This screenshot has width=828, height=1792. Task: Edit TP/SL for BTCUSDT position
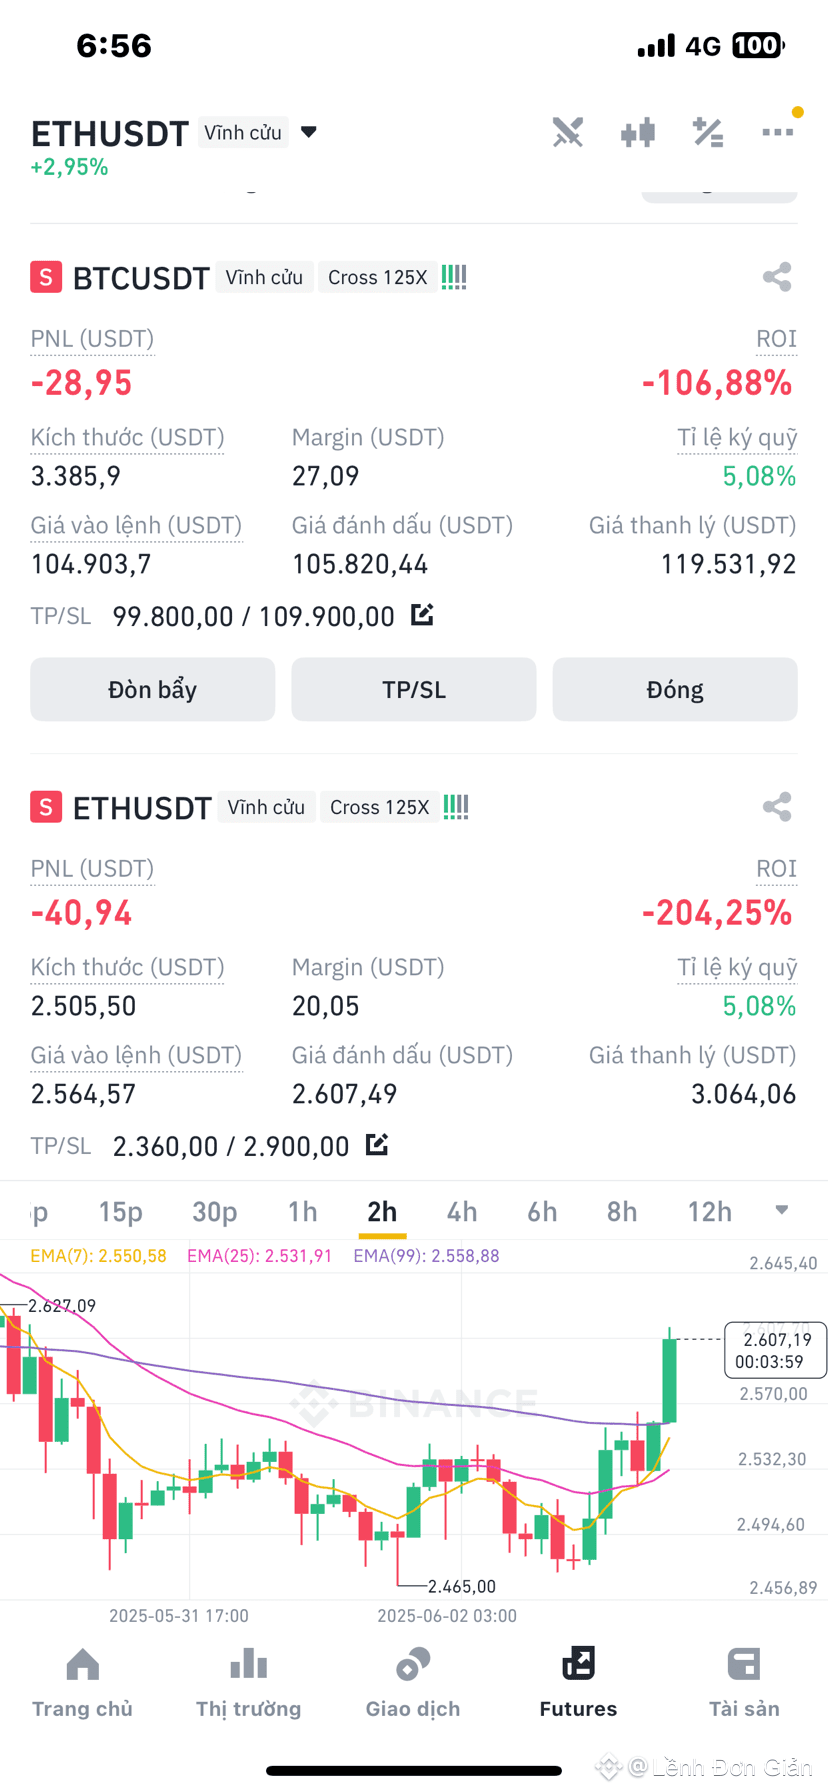pos(422,615)
